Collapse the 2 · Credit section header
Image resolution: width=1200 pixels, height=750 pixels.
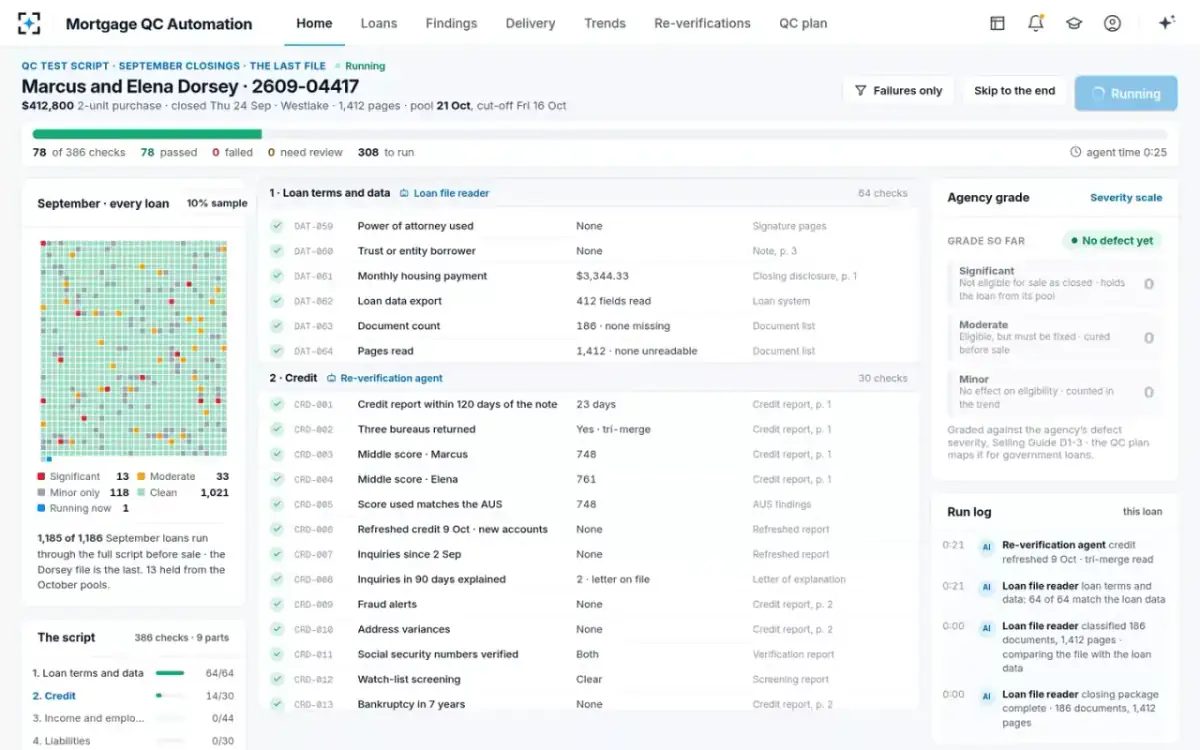[x=589, y=378]
